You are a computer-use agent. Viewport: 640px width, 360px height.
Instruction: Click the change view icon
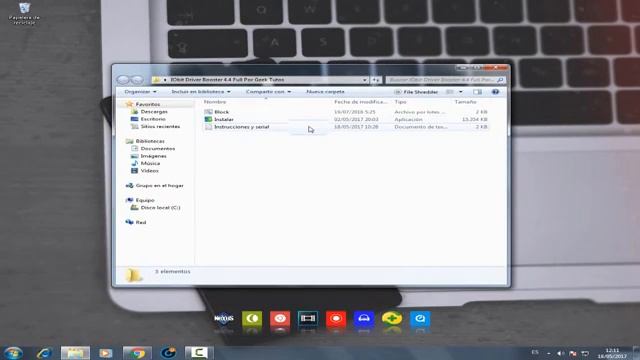pos(450,92)
